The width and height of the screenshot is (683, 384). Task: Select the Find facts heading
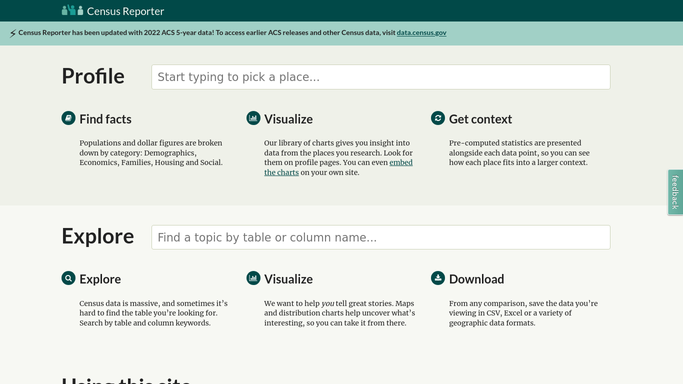click(x=105, y=119)
